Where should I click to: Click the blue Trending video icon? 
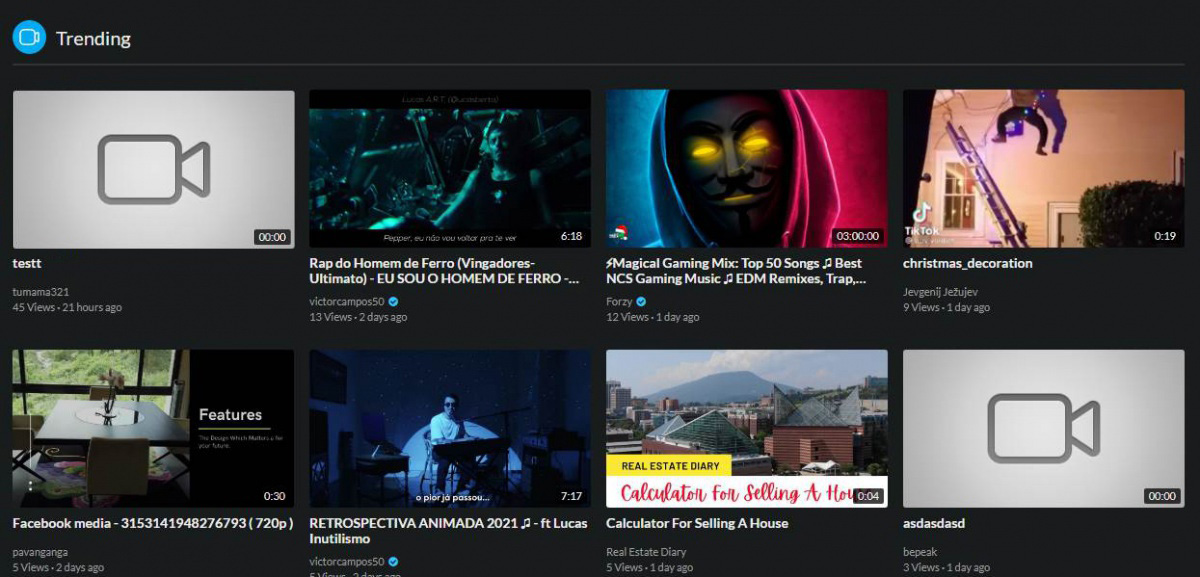pos(29,38)
